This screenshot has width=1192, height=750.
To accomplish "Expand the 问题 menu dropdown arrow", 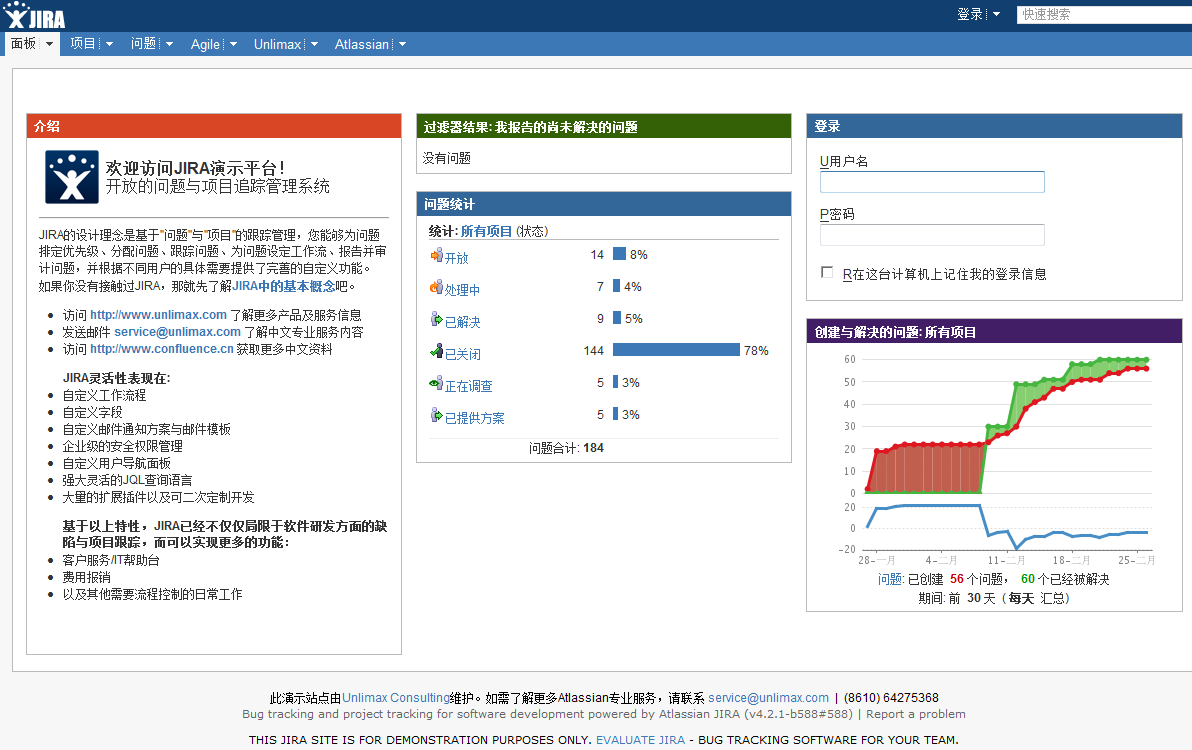I will tap(169, 44).
